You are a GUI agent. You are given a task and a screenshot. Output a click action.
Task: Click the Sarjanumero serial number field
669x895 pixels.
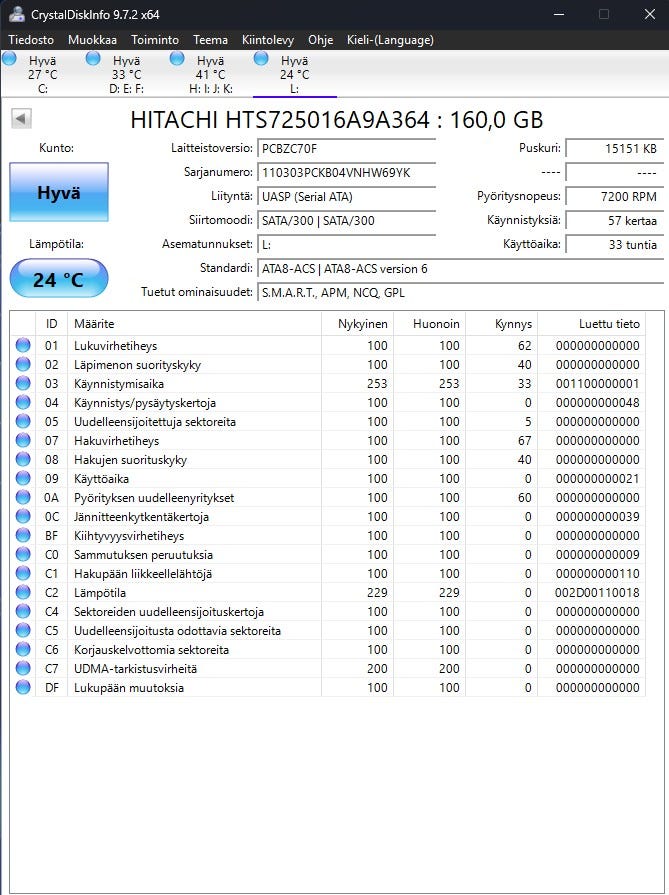pyautogui.click(x=346, y=172)
